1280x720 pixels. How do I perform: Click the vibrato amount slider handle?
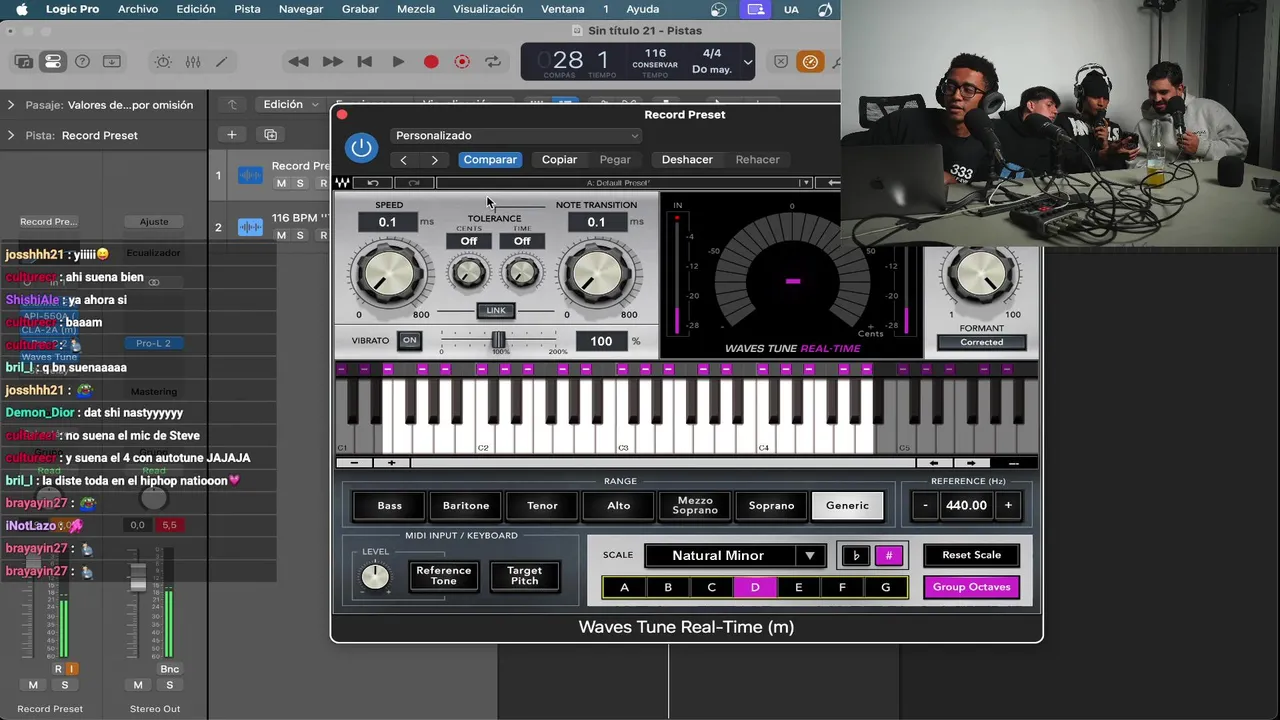498,341
